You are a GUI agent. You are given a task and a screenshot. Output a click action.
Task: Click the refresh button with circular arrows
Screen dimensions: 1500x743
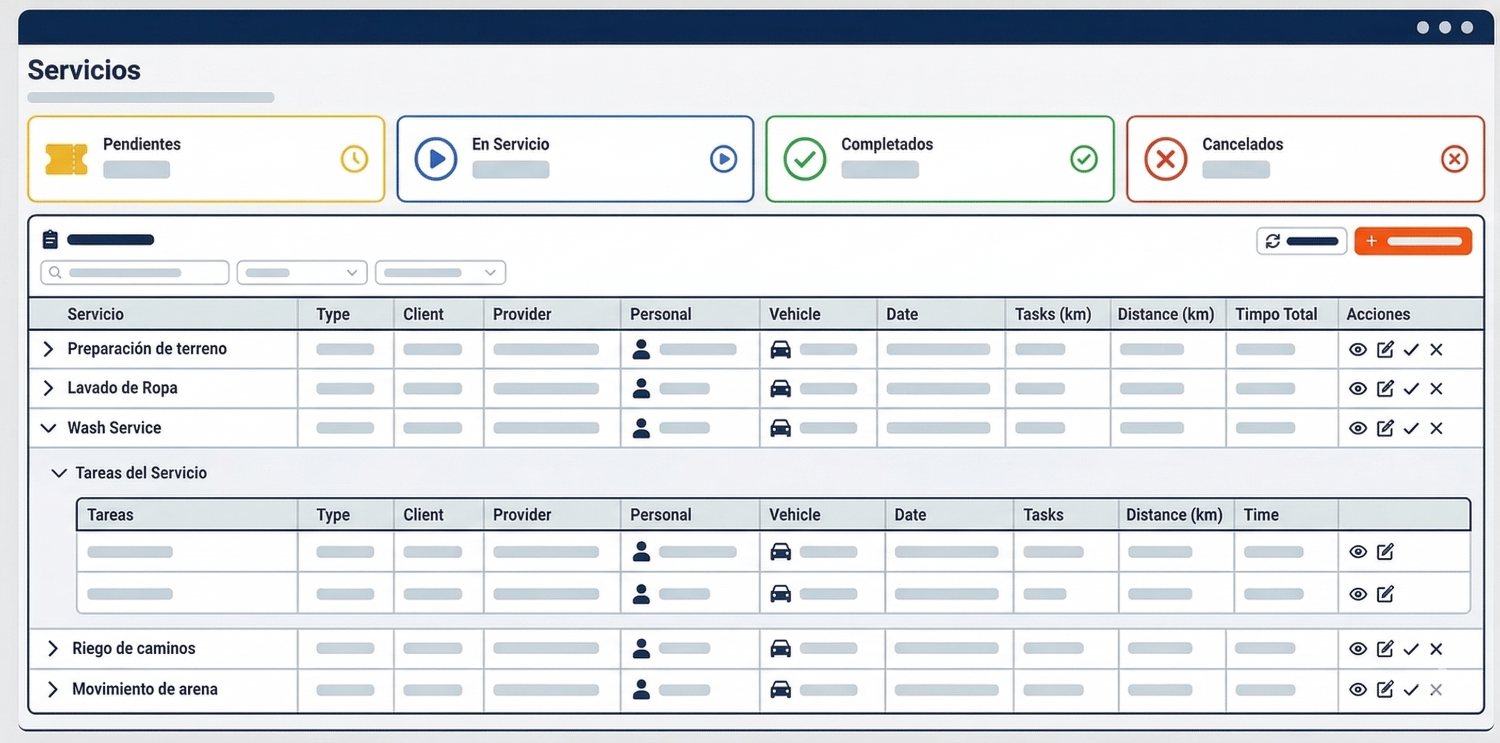click(x=1302, y=241)
